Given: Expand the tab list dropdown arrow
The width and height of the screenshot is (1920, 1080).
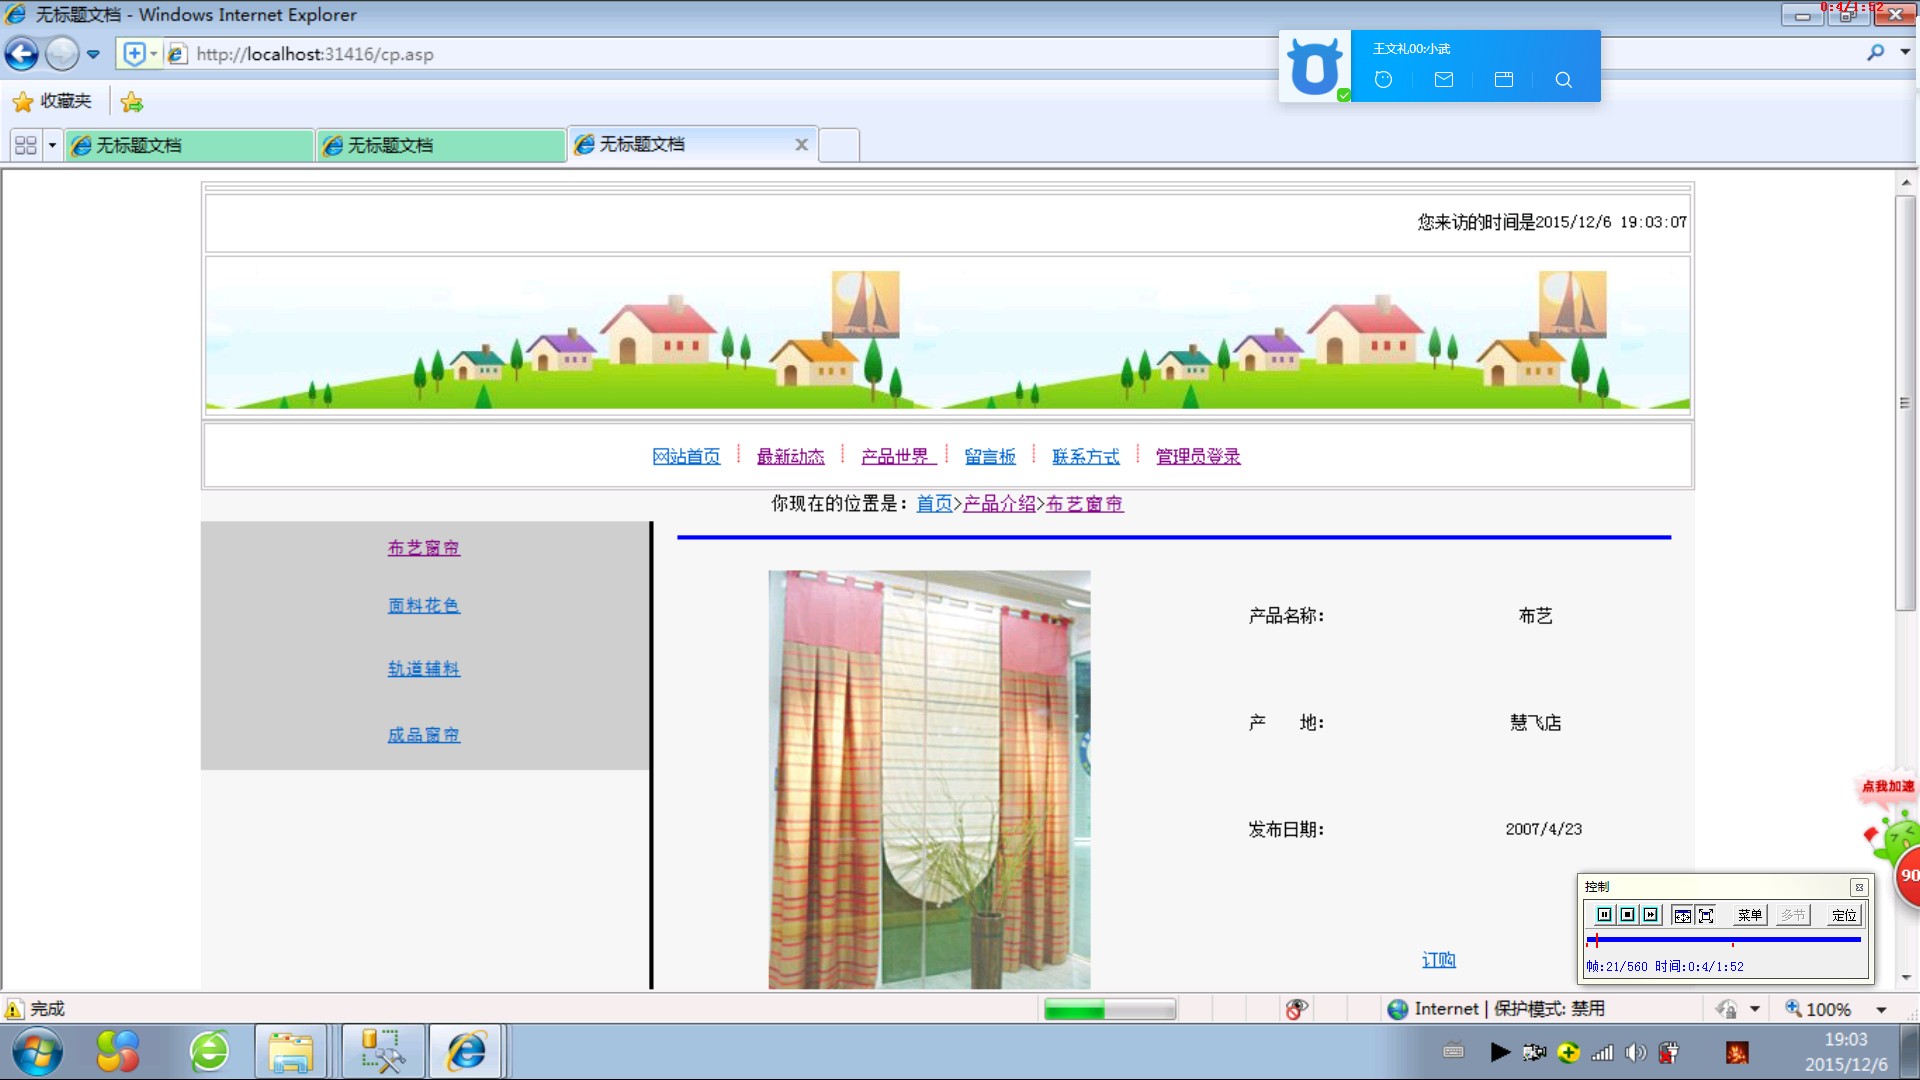Looking at the screenshot, I should pyautogui.click(x=52, y=145).
